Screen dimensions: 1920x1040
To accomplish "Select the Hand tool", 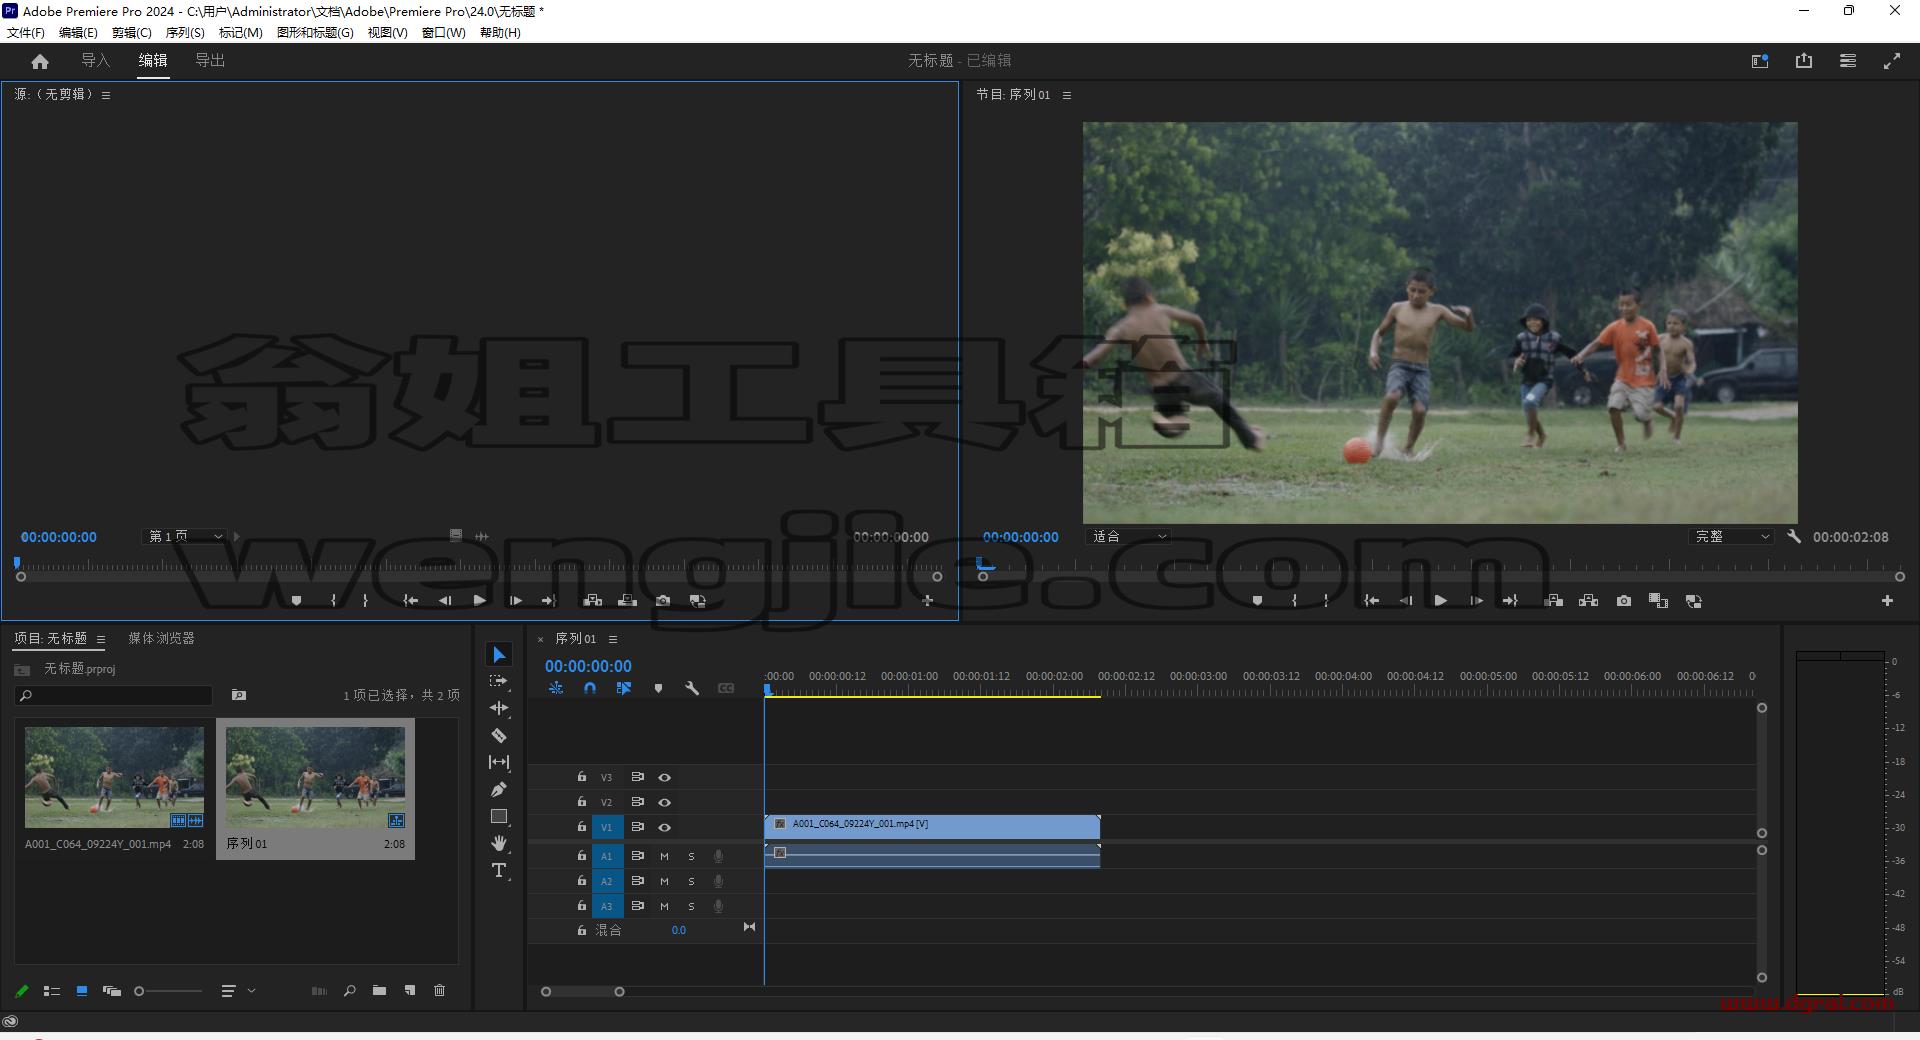I will click(499, 844).
